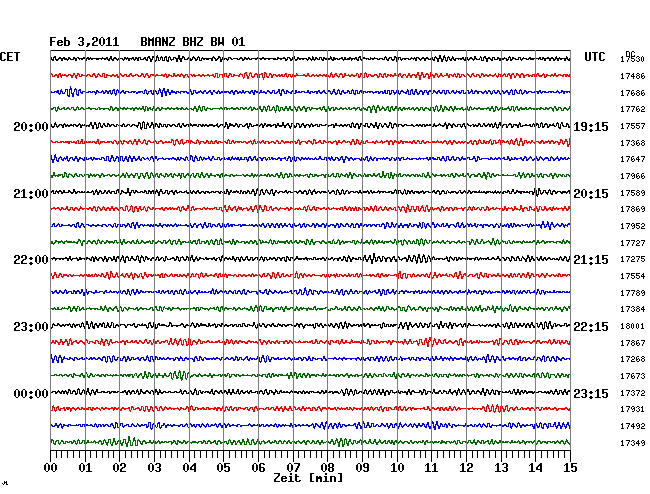The height and width of the screenshot is (494, 650).
Task: Click the '12' minute axis label
Action: pos(466,468)
